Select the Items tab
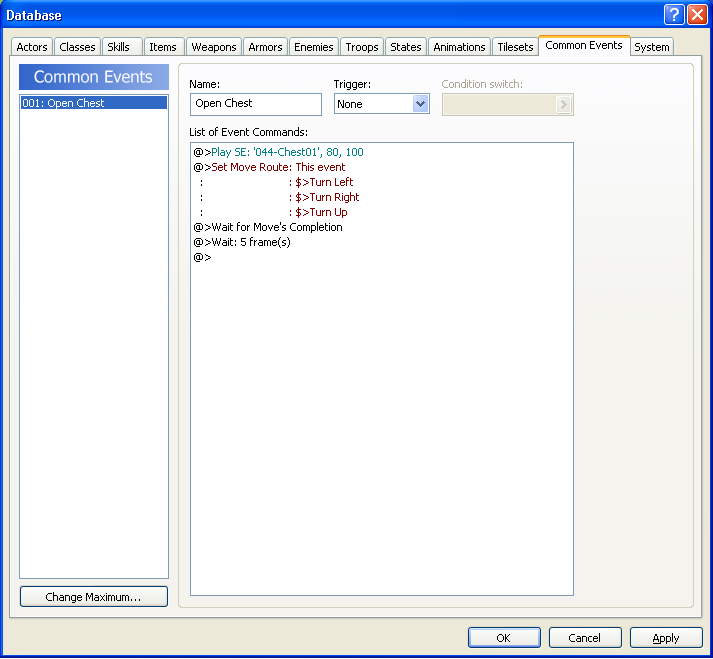This screenshot has height=659, width=713. pyautogui.click(x=163, y=47)
